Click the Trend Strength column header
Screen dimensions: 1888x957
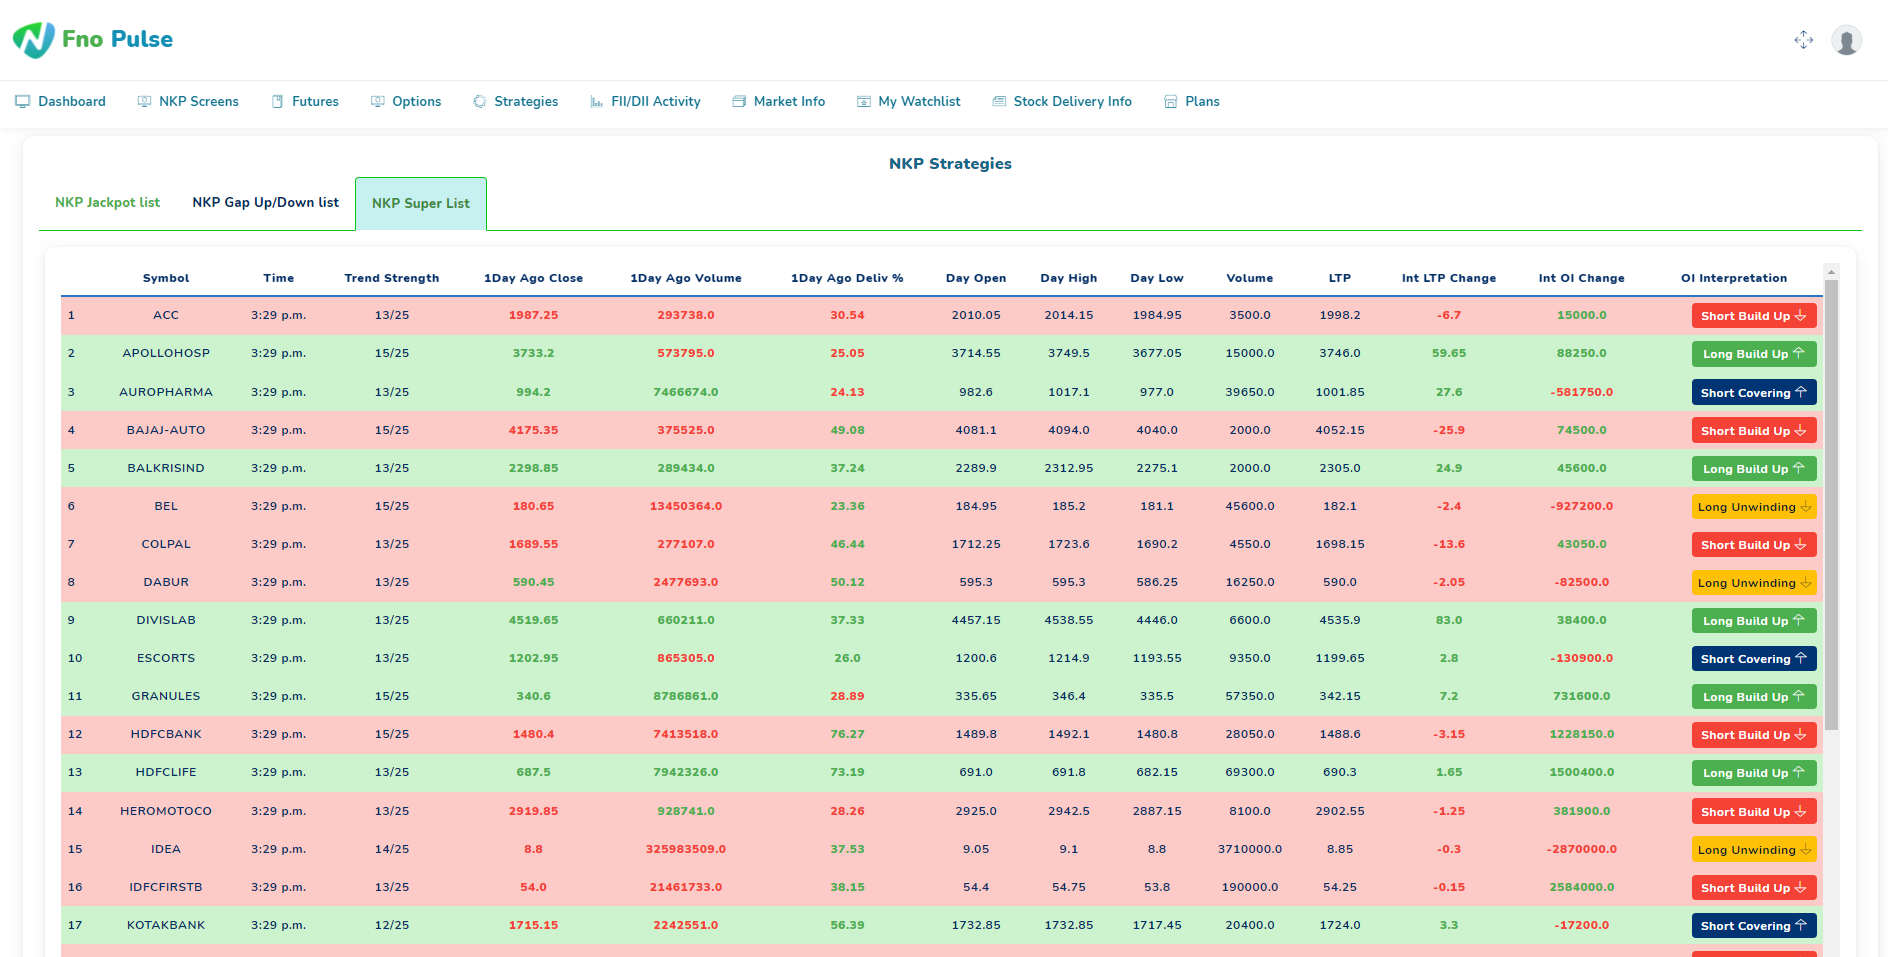pyautogui.click(x=392, y=278)
